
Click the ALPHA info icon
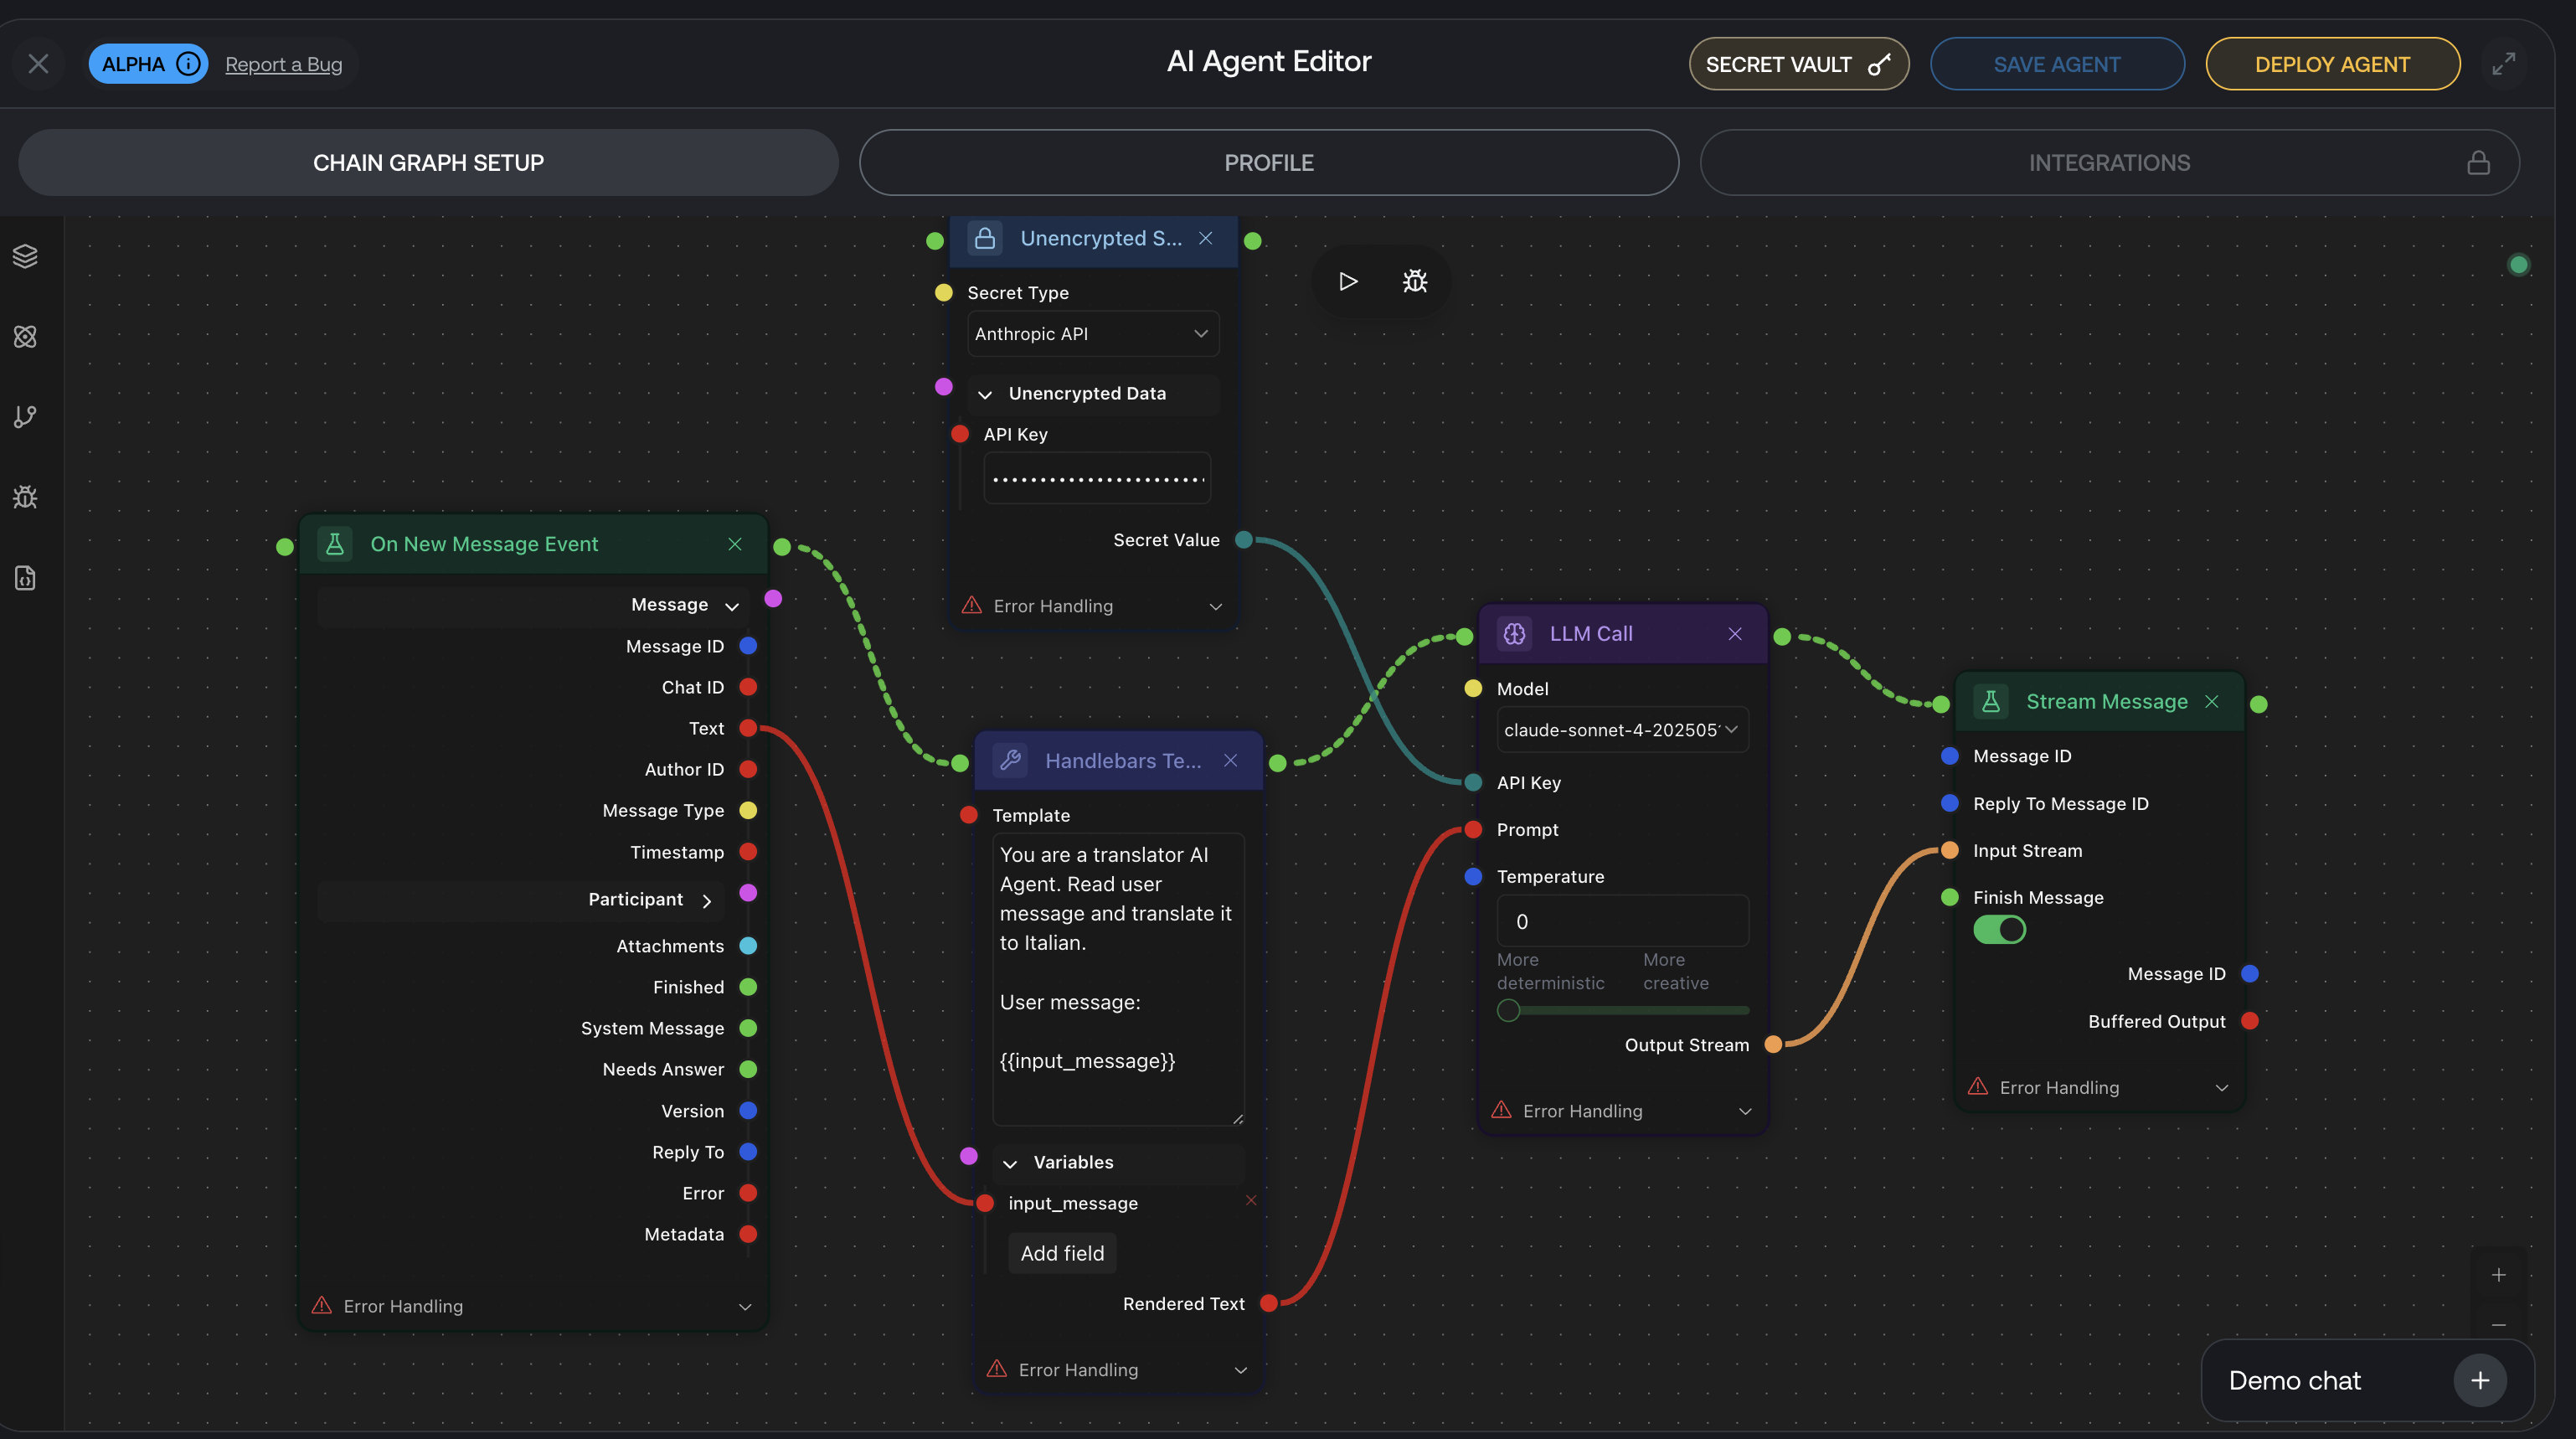click(188, 64)
